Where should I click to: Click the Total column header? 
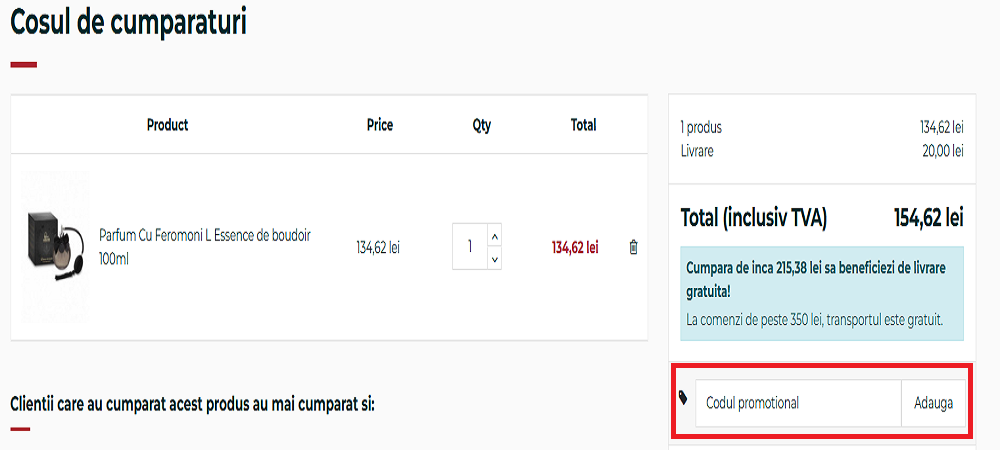click(x=583, y=125)
